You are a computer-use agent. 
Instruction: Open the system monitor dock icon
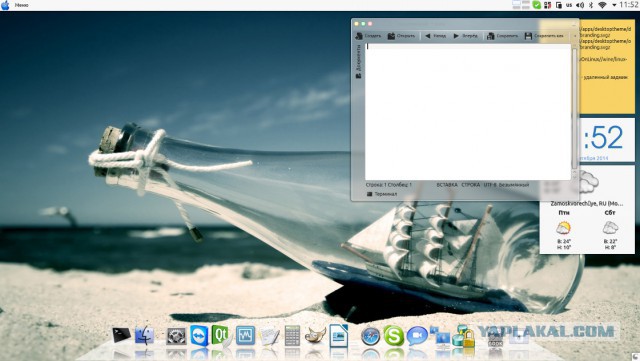(245, 336)
